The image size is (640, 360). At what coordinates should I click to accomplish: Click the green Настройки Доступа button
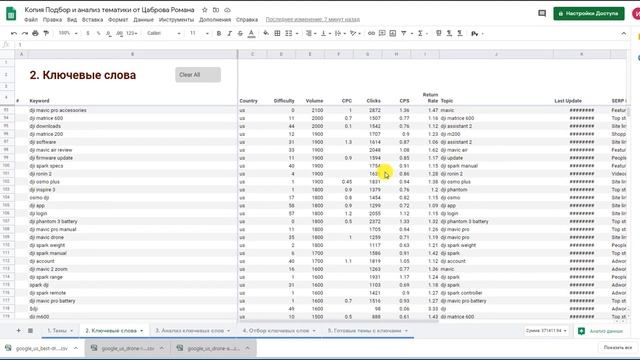tap(589, 13)
